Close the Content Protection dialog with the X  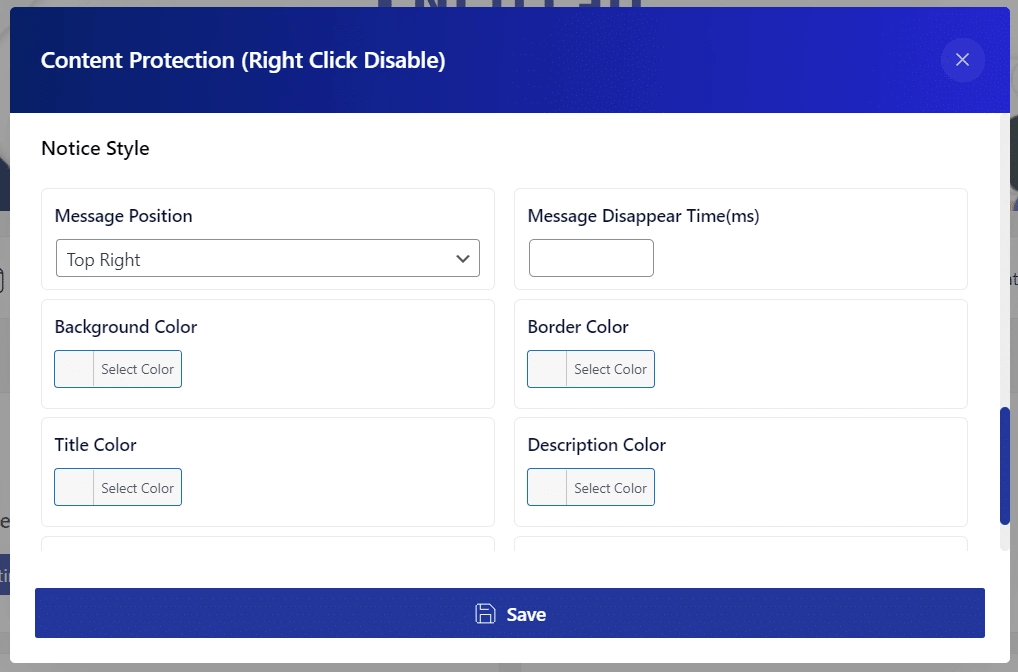click(961, 60)
